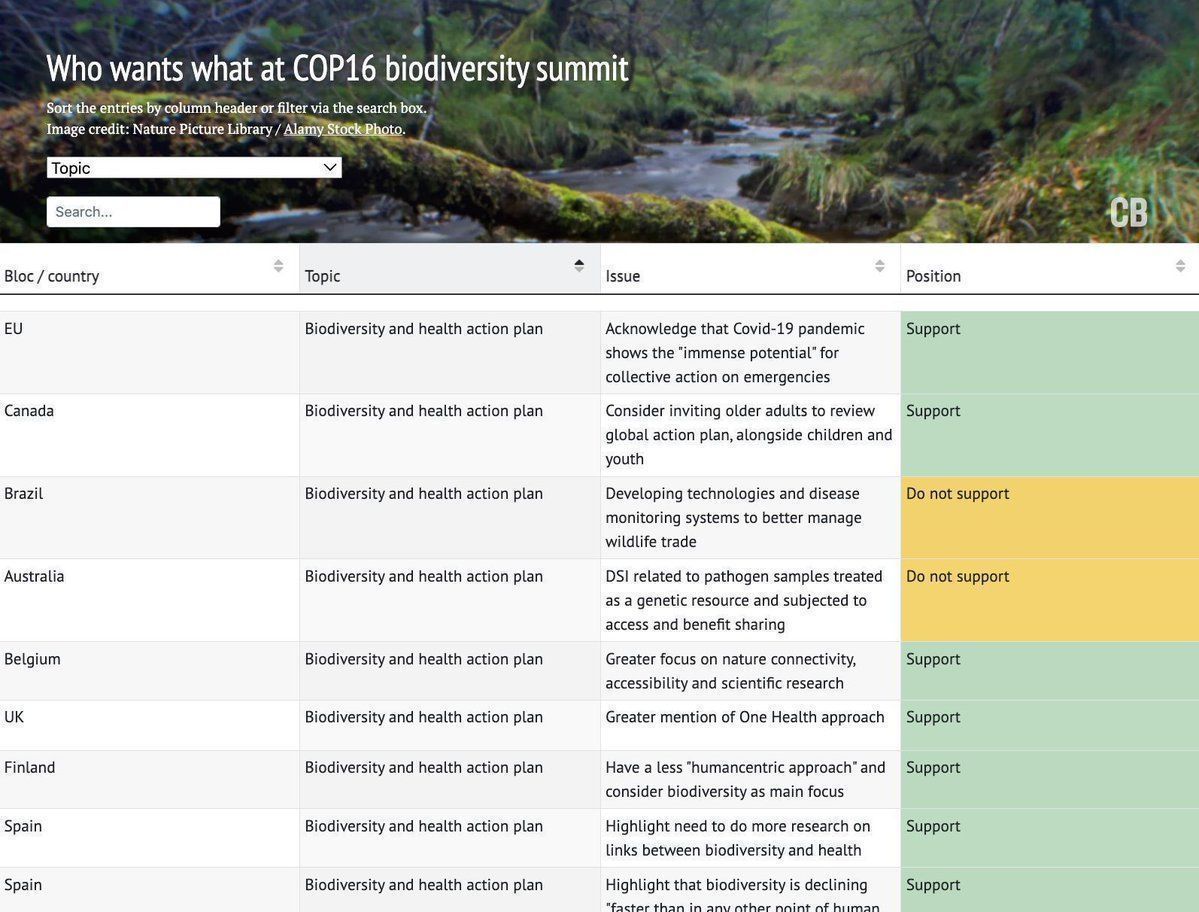Click the humancentric approach issue text
The width and height of the screenshot is (1199, 912).
[x=746, y=779]
